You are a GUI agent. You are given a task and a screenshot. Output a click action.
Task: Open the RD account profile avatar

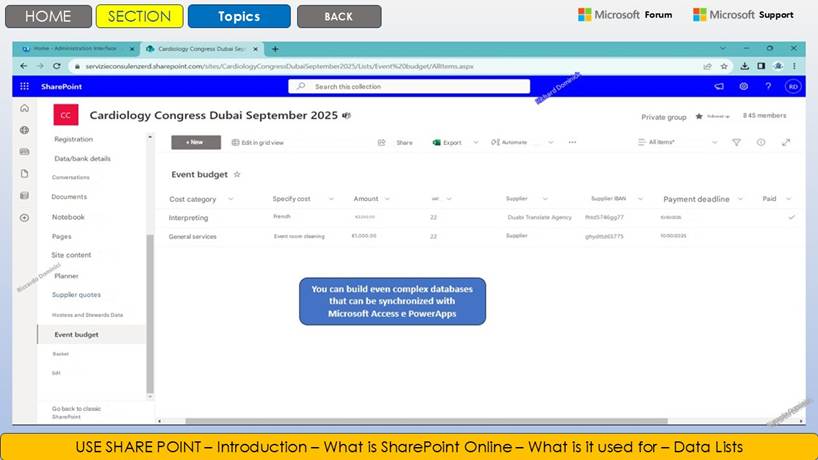point(793,87)
